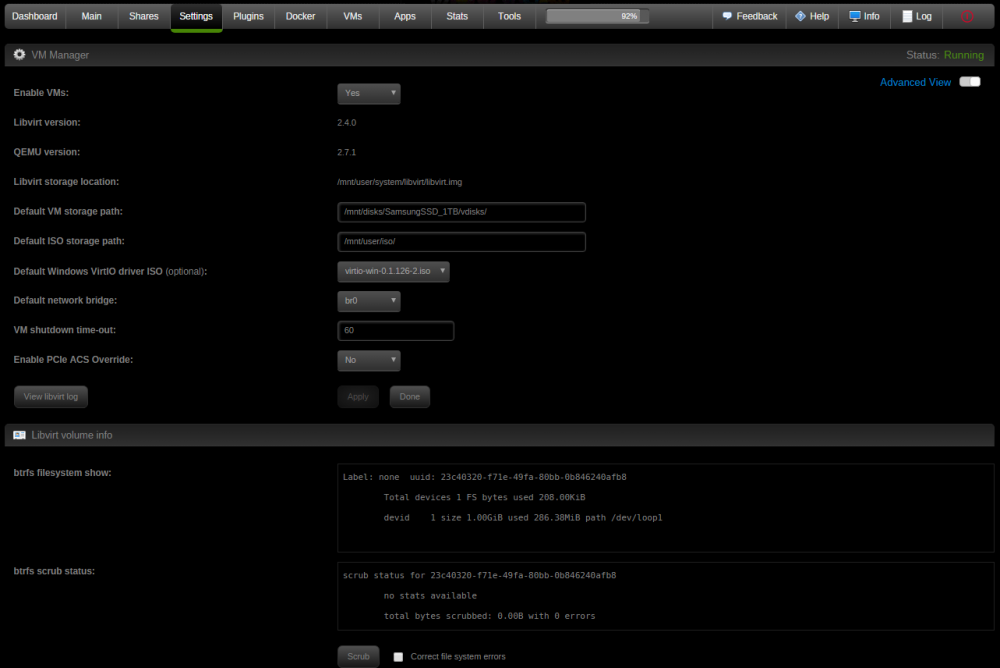Open the Default Windows VirtIO driver ISO dropdown
Screen dimensions: 1000x668
point(393,271)
